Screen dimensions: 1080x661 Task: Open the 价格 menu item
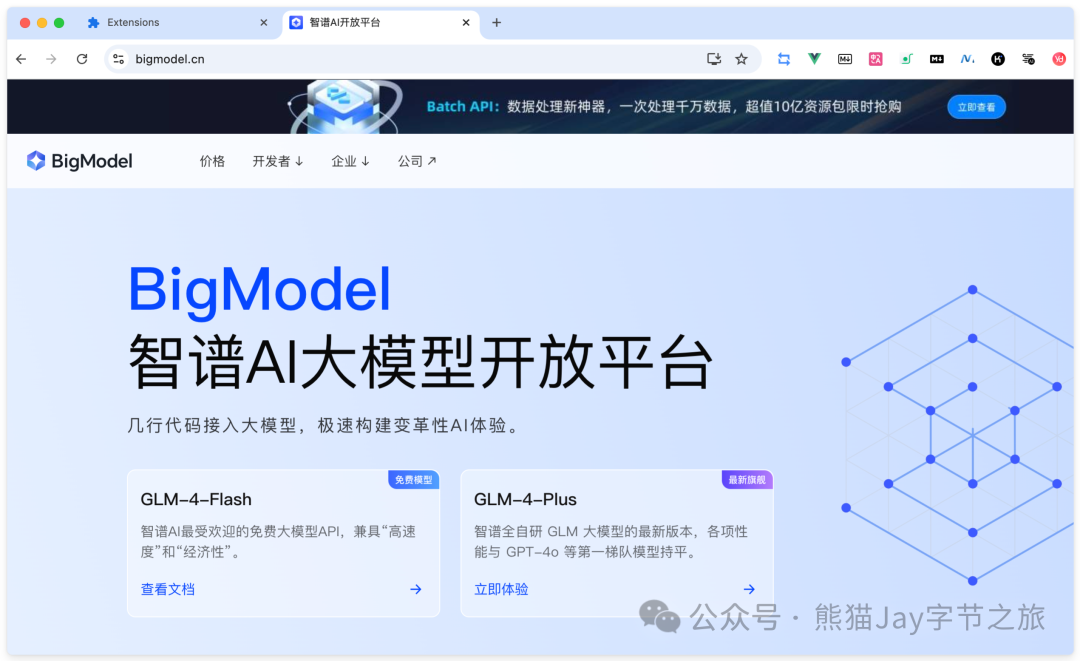[212, 161]
